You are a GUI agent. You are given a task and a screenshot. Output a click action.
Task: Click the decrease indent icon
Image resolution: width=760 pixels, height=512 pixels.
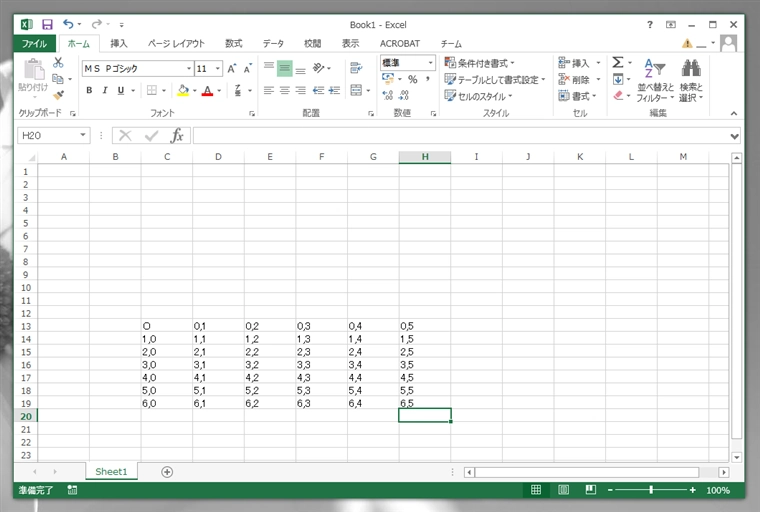coord(318,90)
